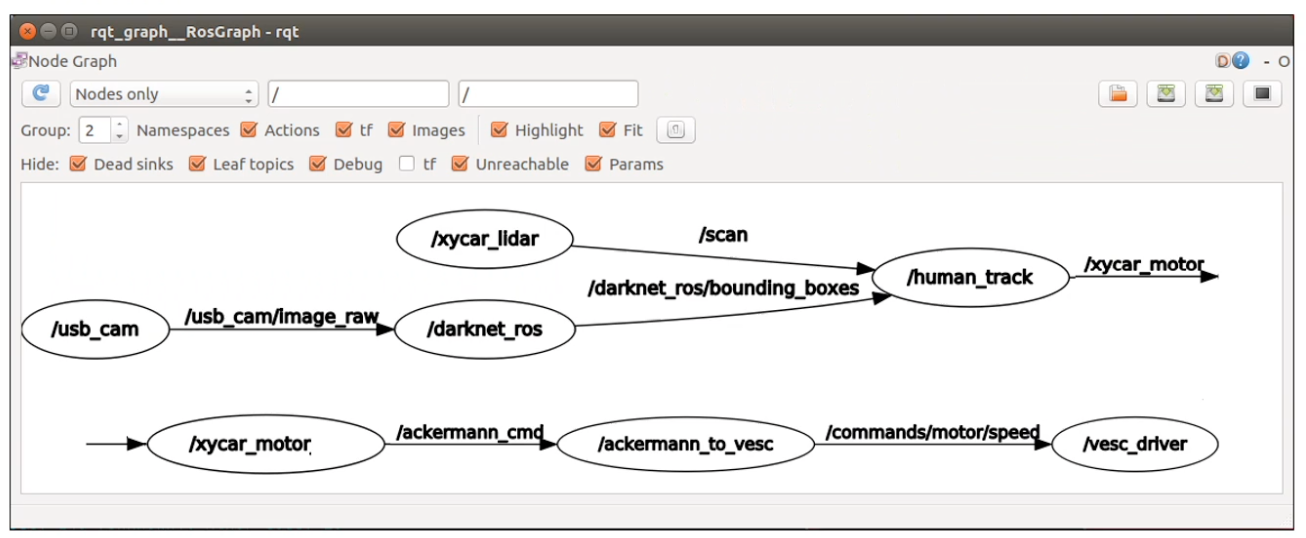Screen dimensions: 1306x538
Task: Uncheck Hide Dead sinks
Action: (x=78, y=164)
